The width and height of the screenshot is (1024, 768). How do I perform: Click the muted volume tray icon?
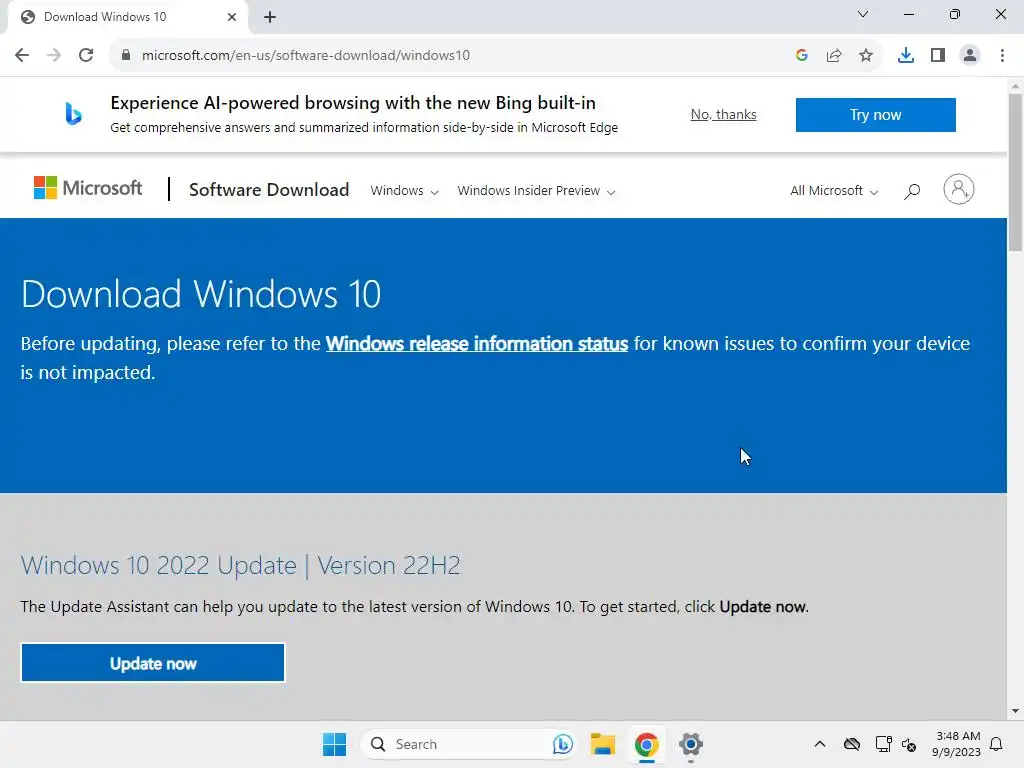click(x=909, y=744)
